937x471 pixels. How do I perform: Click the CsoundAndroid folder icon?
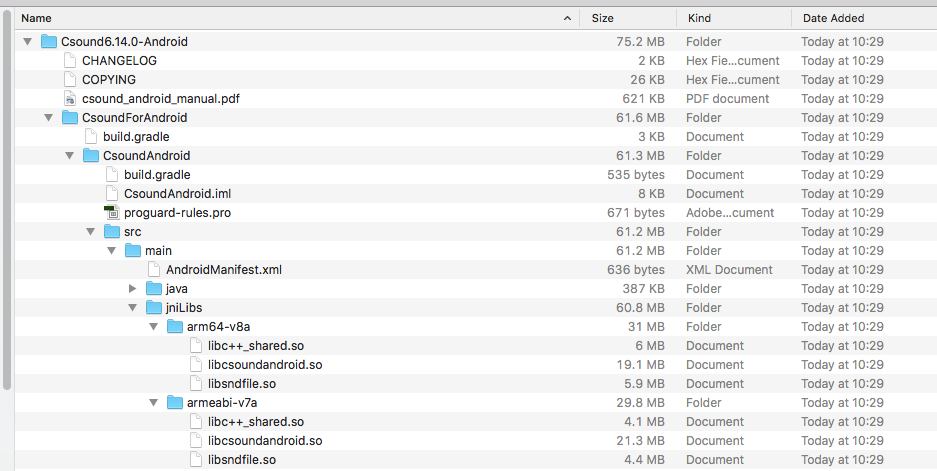coord(91,155)
